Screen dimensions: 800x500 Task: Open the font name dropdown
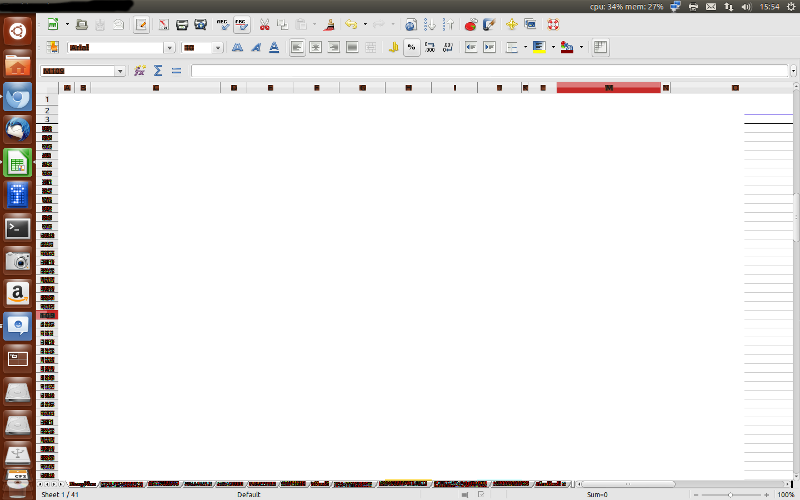tap(169, 47)
